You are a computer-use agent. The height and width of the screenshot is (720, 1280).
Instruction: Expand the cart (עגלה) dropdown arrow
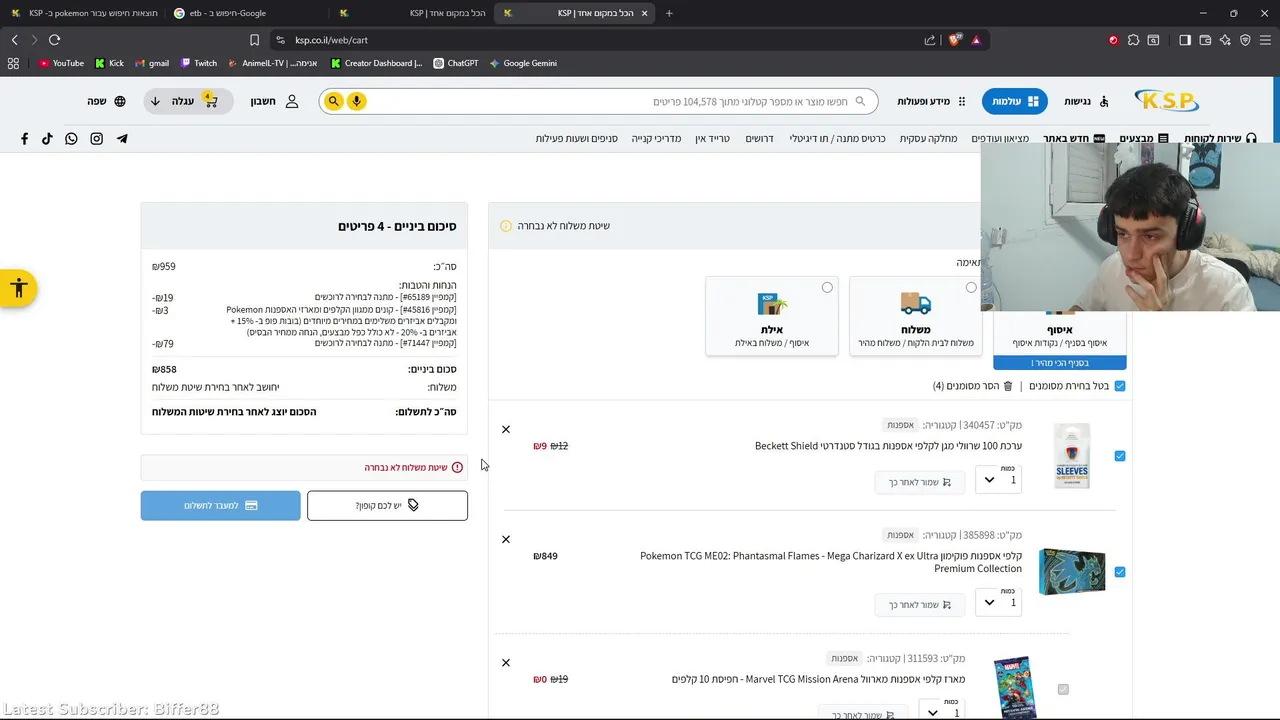(x=155, y=101)
